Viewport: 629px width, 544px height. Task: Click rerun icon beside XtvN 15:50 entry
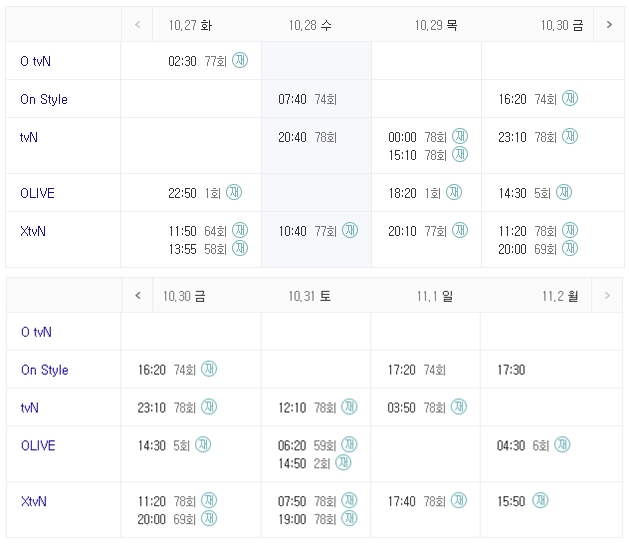541,500
